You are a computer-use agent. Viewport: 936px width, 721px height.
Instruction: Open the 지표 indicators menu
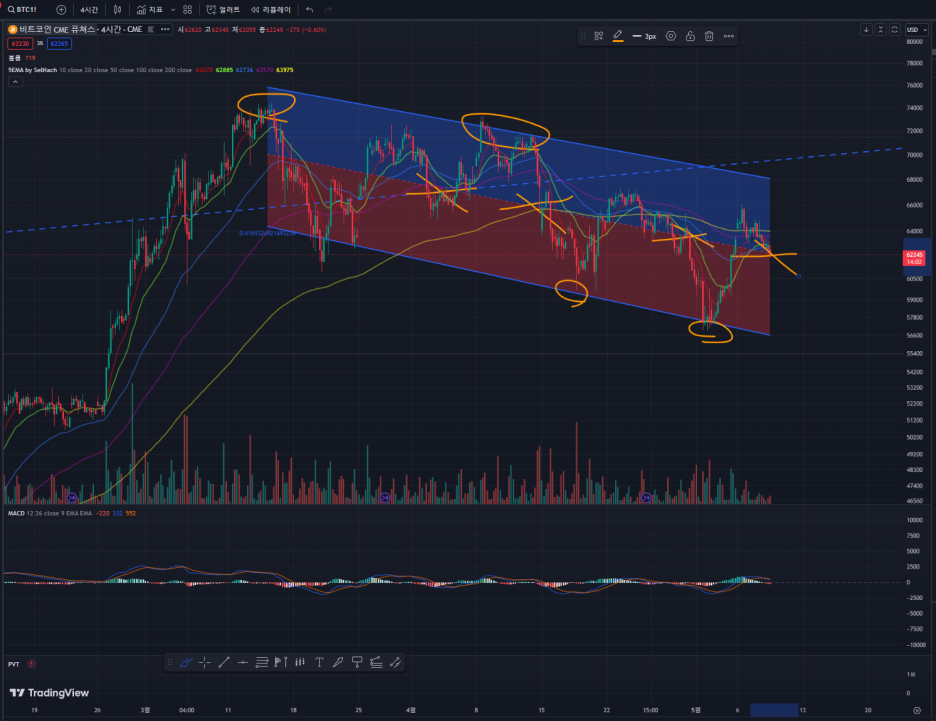[x=150, y=10]
